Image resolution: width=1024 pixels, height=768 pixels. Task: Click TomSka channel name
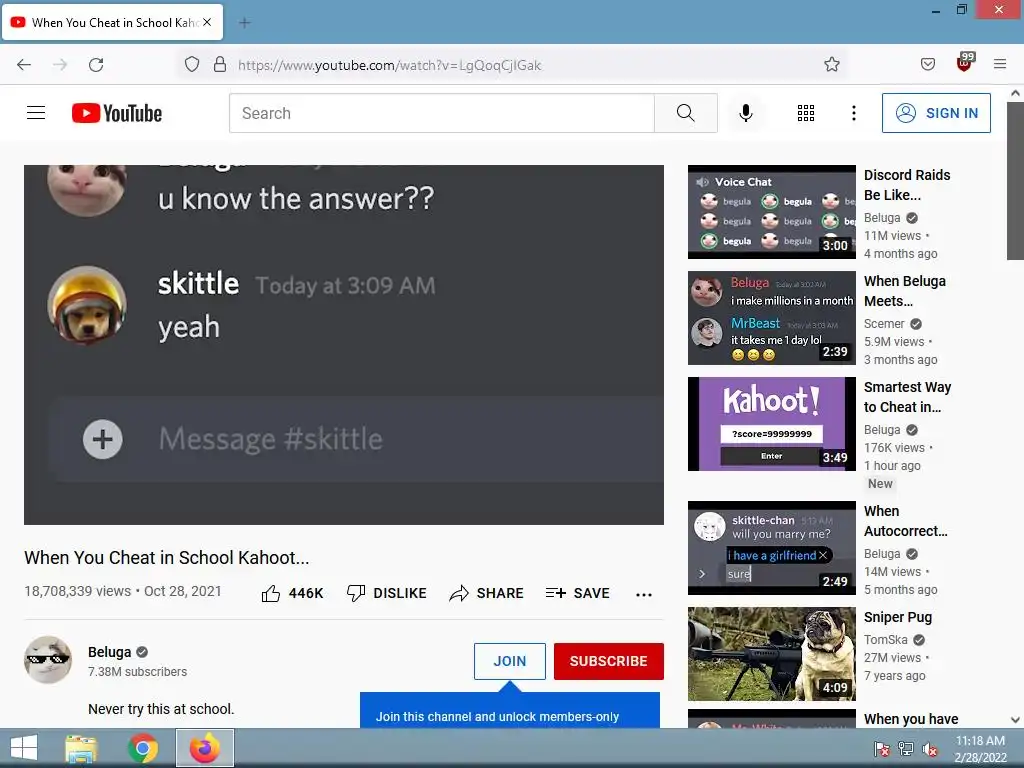pyautogui.click(x=886, y=640)
